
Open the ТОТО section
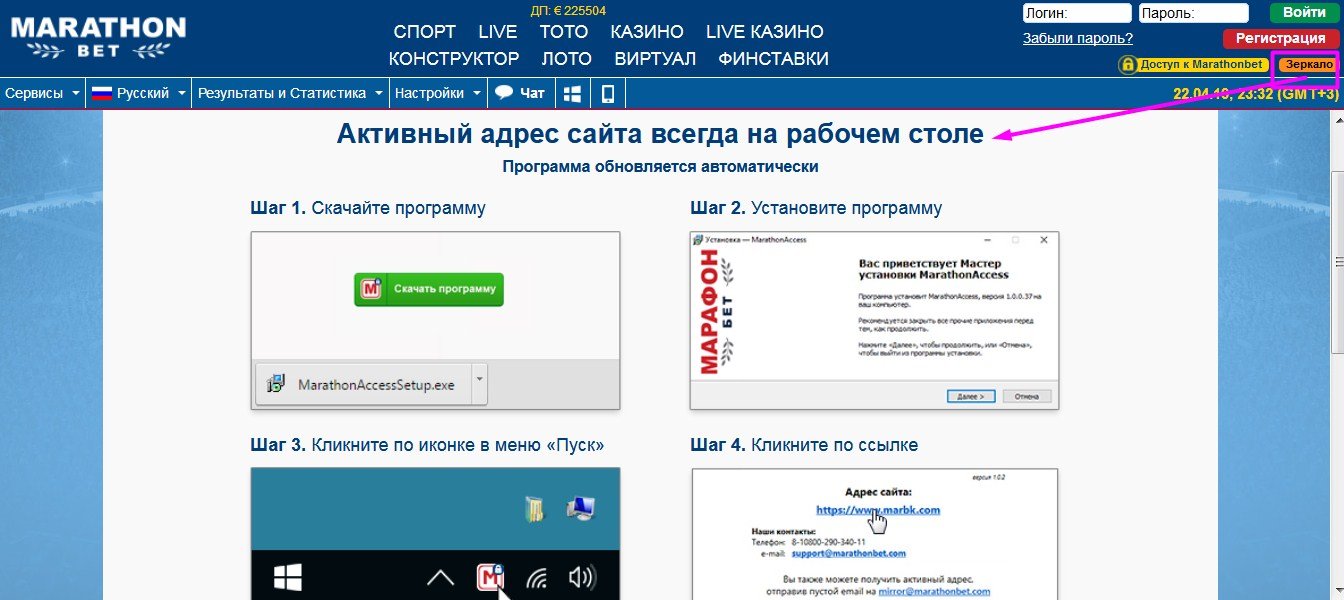coord(564,32)
